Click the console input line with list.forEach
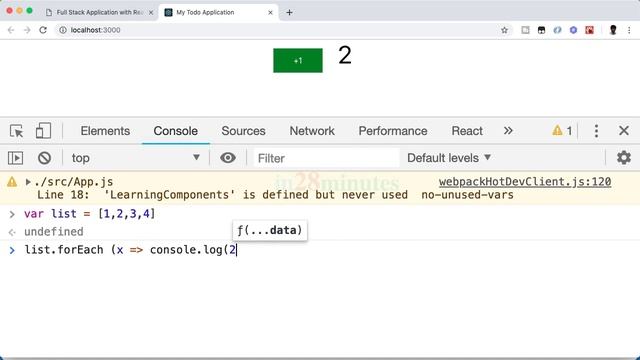This screenshot has height=360, width=640. (x=320, y=250)
